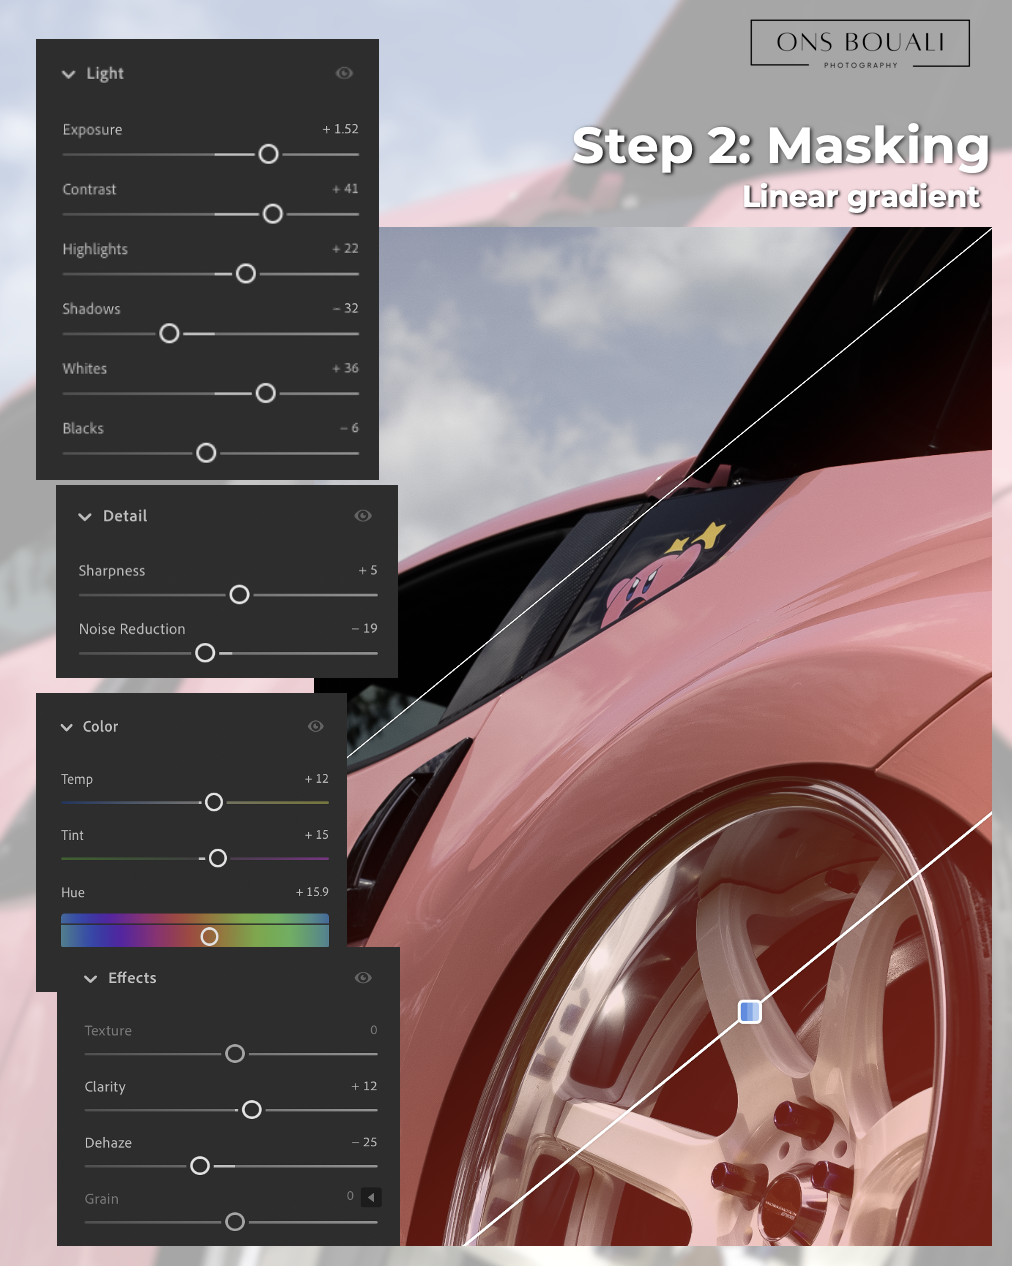
Task: Click the Temp value + 12
Action: 316,779
